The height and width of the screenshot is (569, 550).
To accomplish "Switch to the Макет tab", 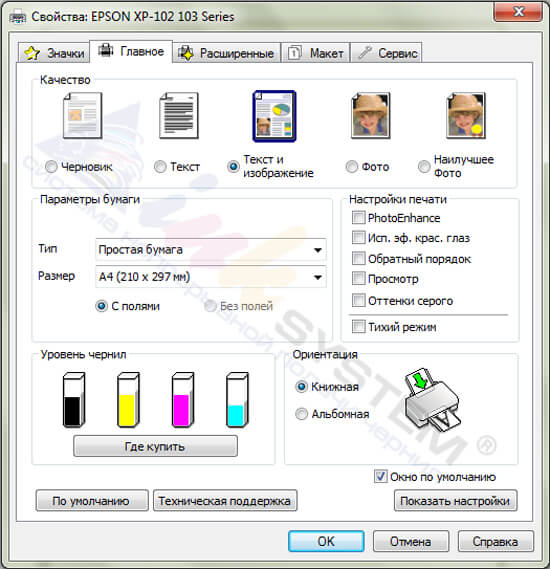I will tap(316, 53).
